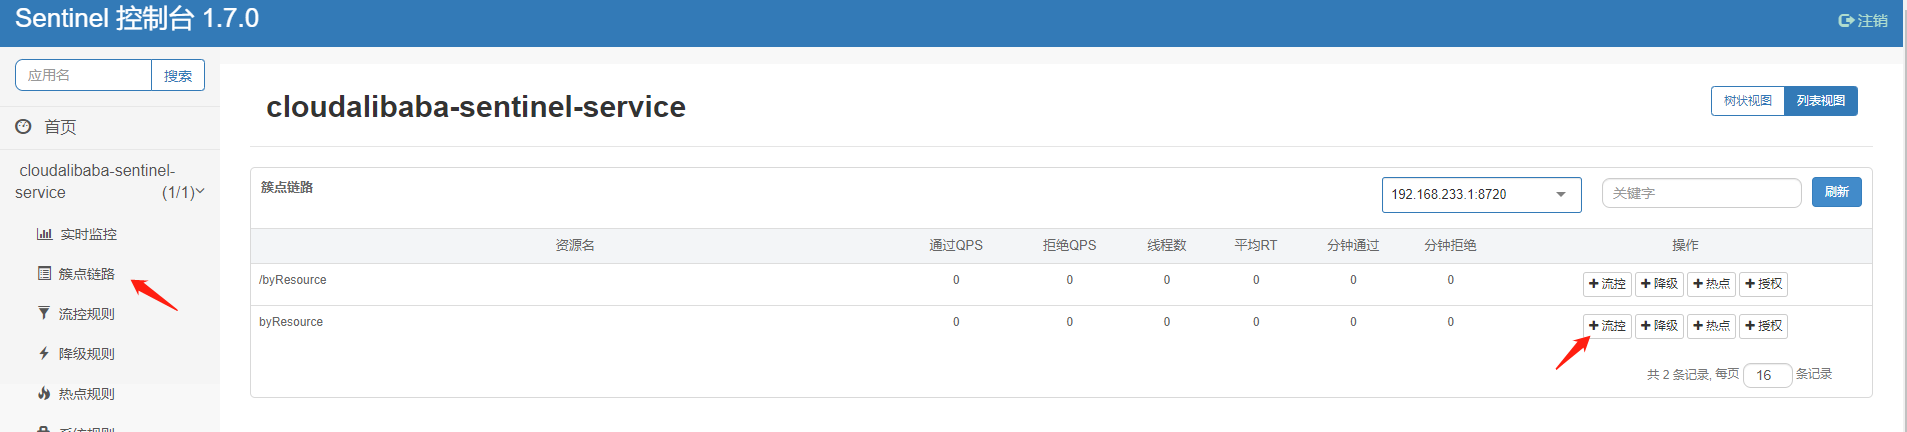Add 热点 rule for byResource row
Screen dimensions: 1907x432
click(1711, 326)
